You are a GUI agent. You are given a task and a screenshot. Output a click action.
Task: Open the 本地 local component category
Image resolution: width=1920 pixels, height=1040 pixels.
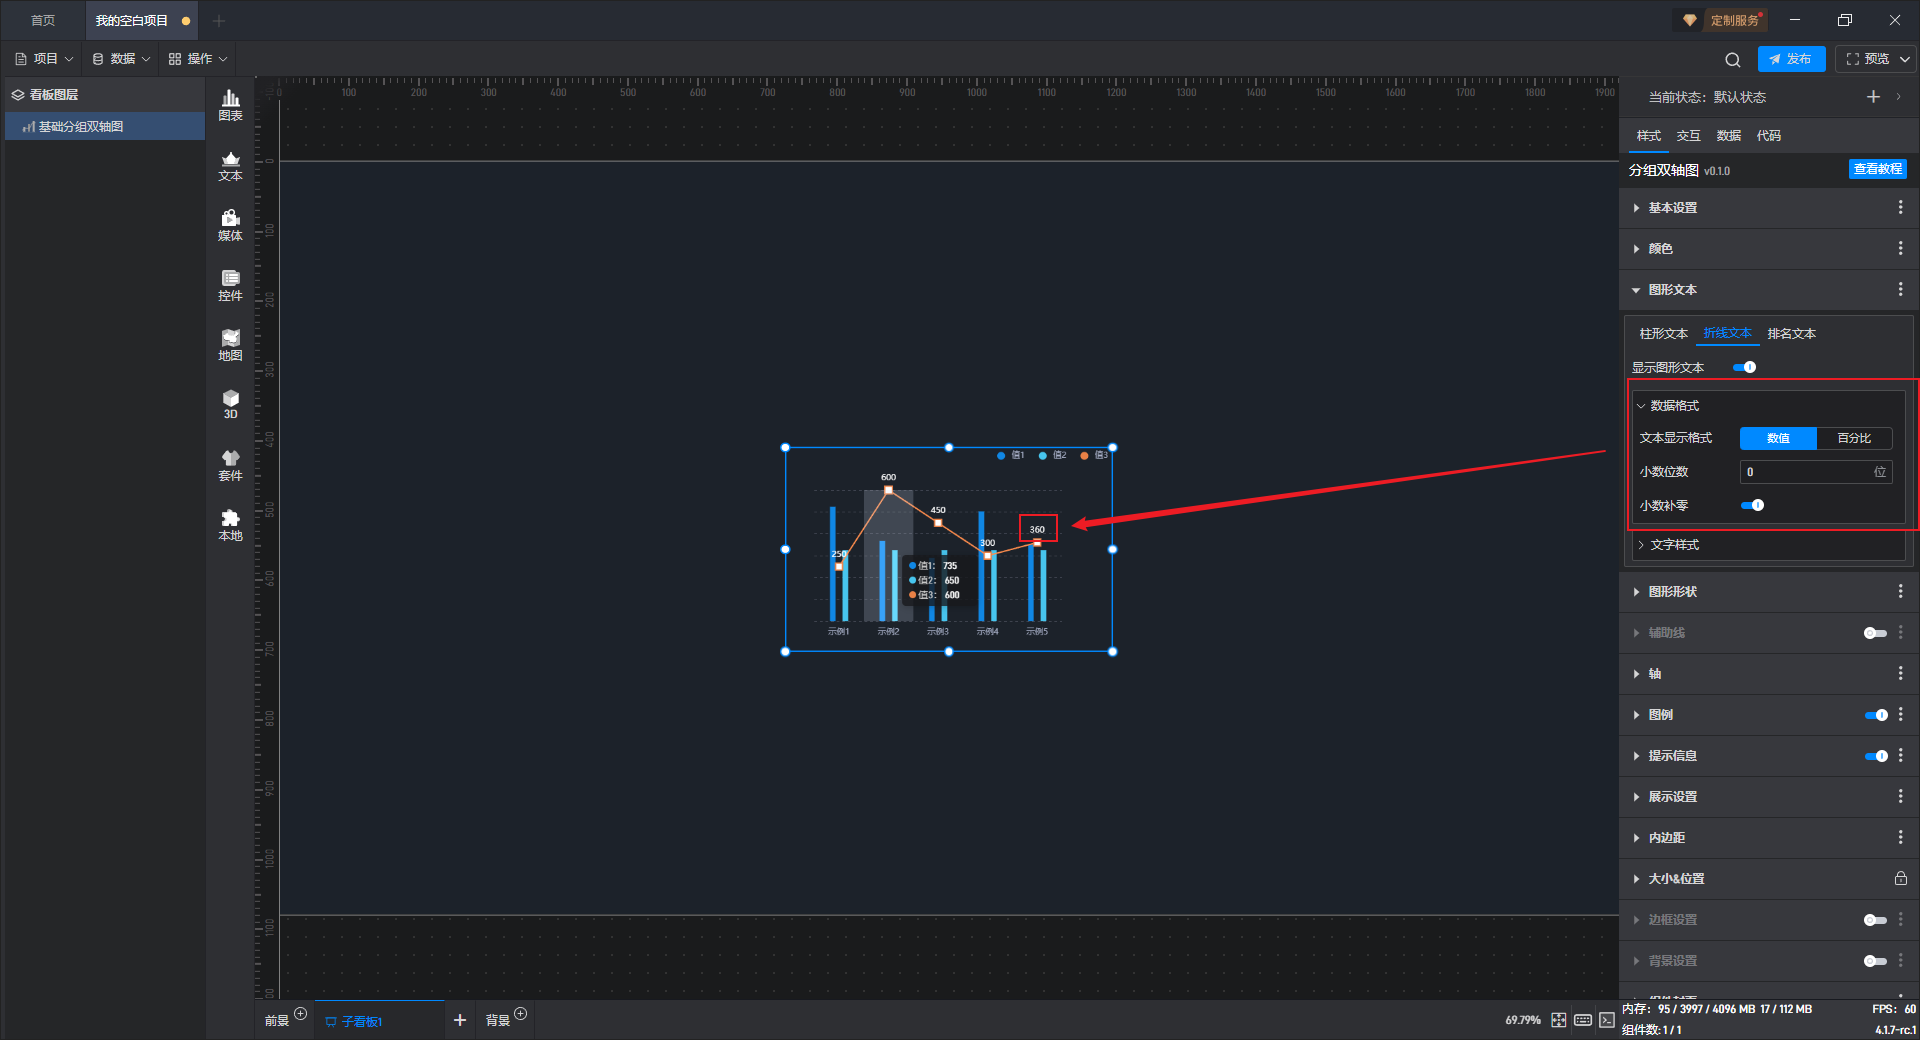pyautogui.click(x=230, y=525)
